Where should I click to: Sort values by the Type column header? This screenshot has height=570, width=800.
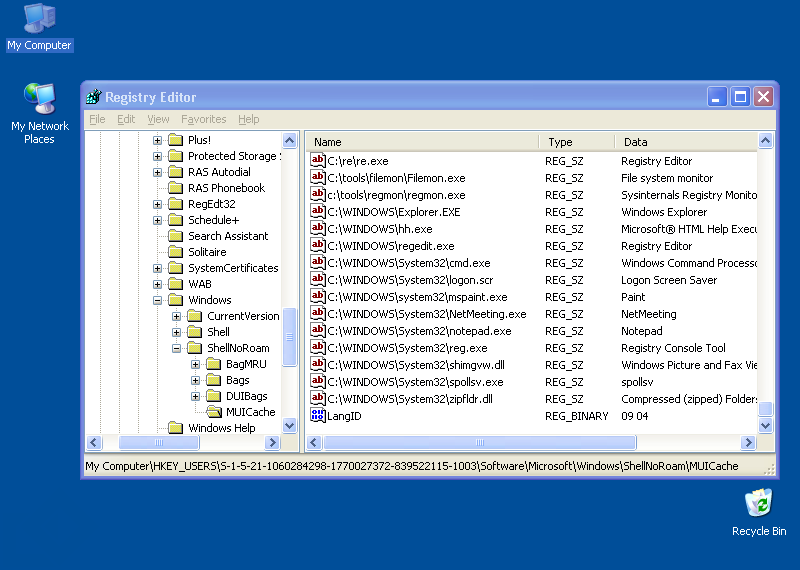point(578,142)
